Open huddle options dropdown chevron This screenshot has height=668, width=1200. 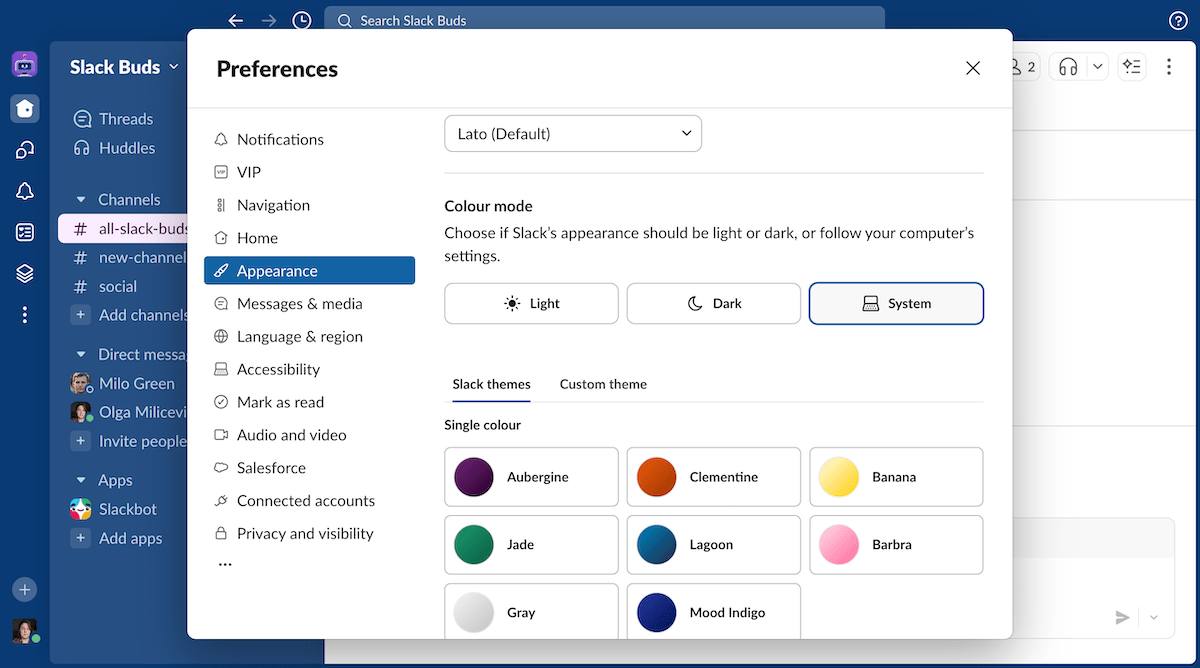1098,67
